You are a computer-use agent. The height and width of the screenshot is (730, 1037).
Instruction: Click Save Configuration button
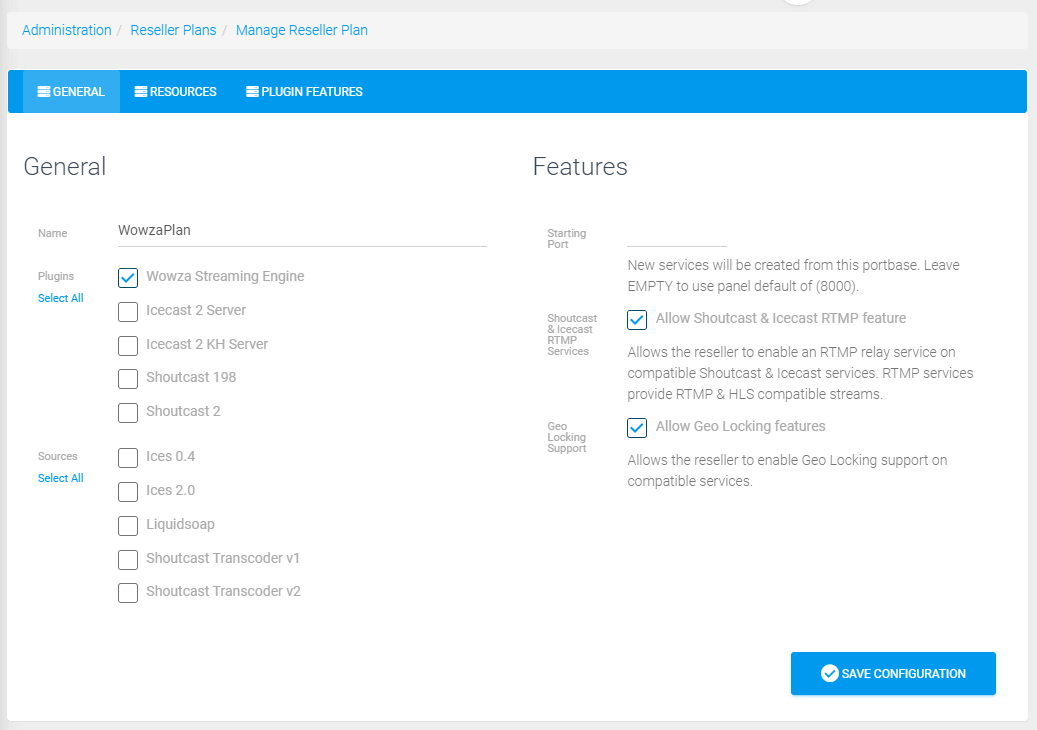[893, 674]
